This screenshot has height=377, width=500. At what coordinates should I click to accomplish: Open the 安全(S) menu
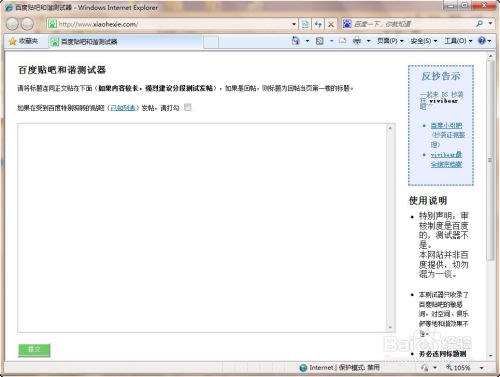pyautogui.click(x=424, y=41)
